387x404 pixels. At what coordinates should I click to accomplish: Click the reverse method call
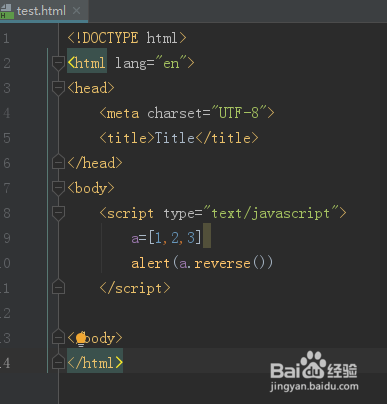coord(222,263)
